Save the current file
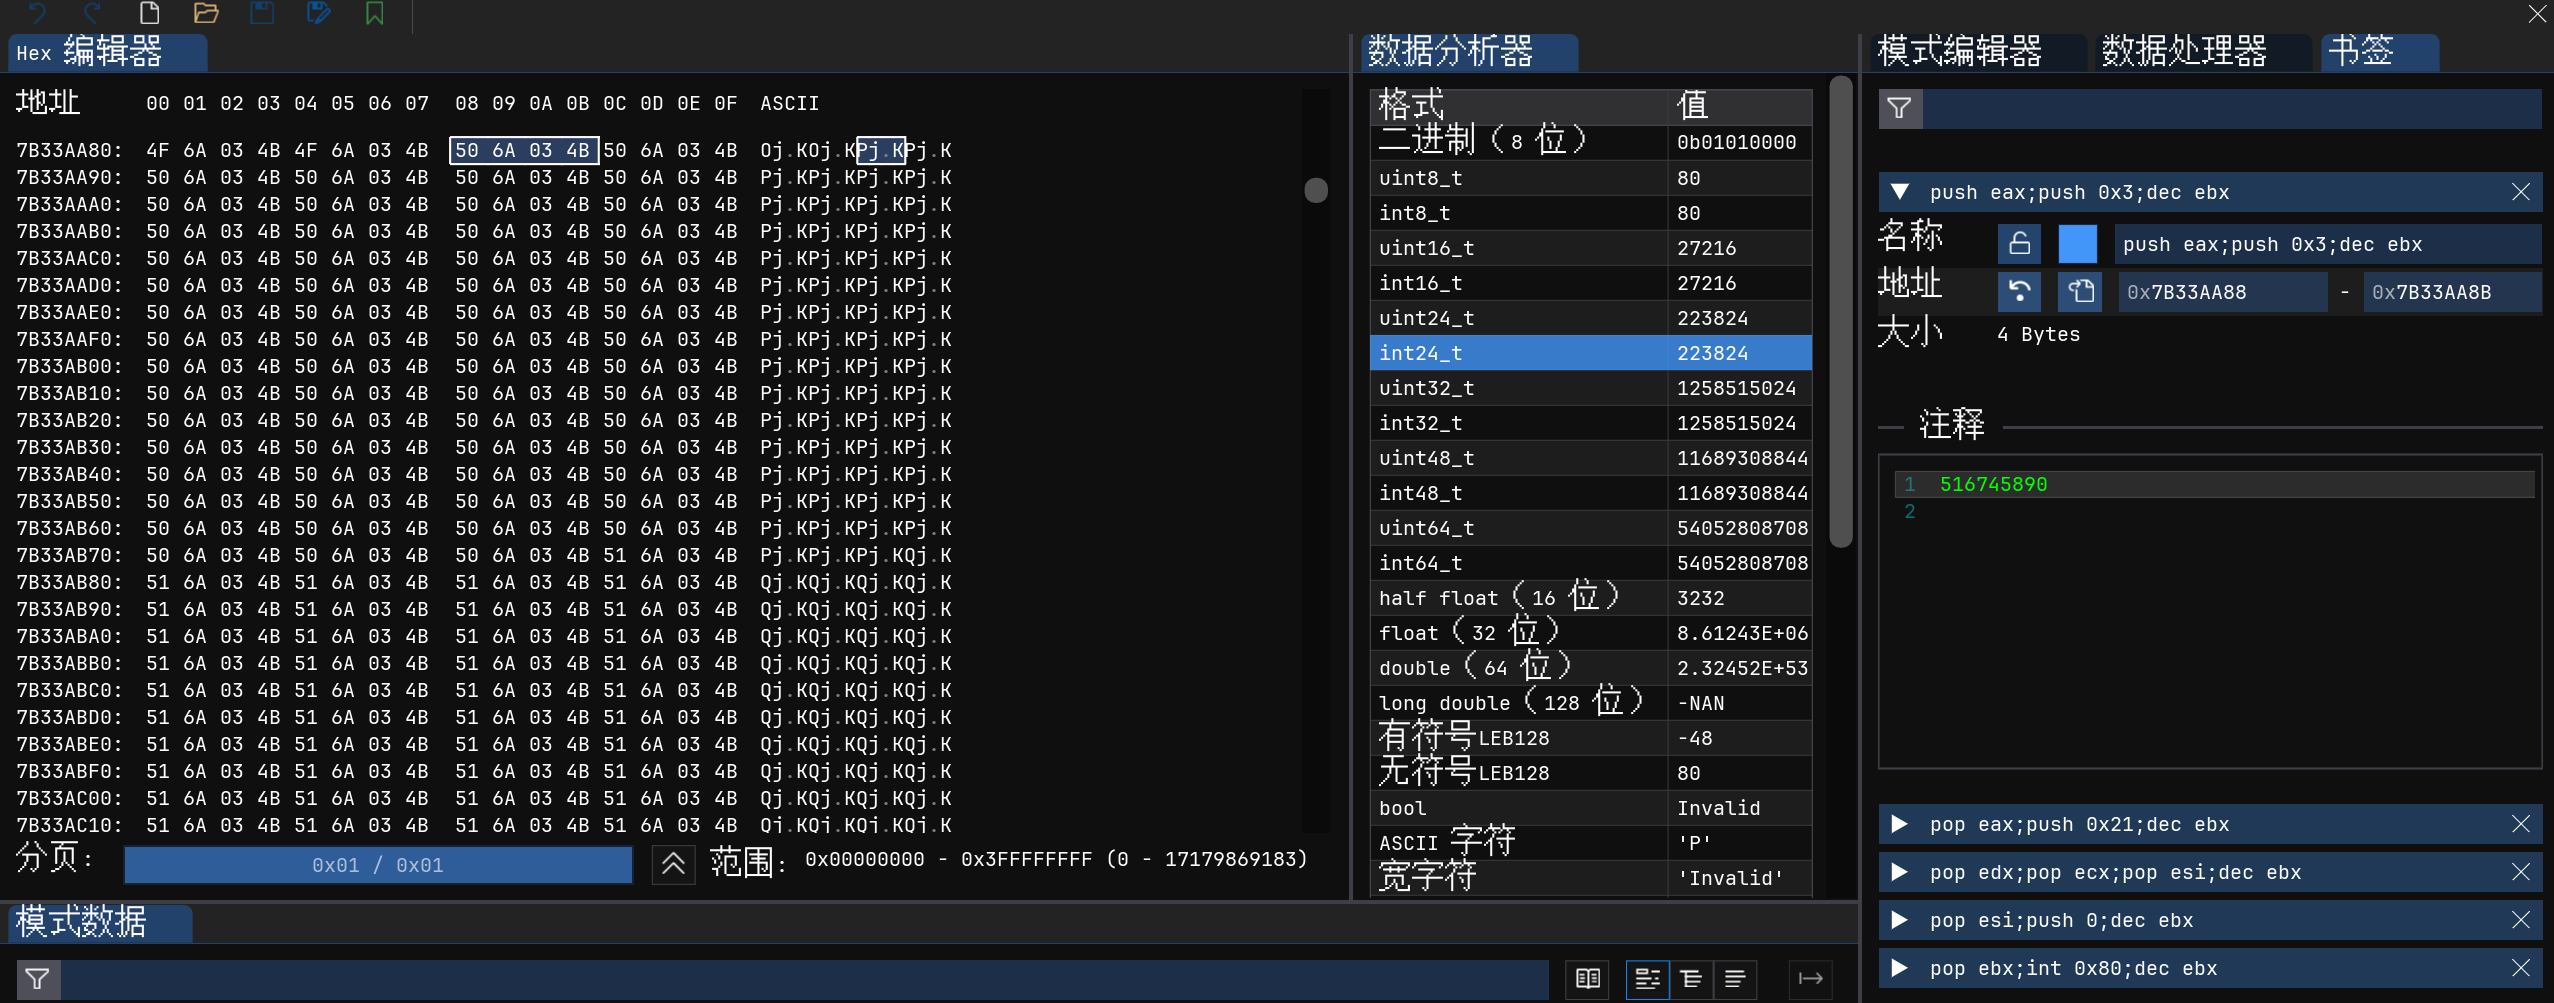This screenshot has width=2554, height=1003. (262, 14)
